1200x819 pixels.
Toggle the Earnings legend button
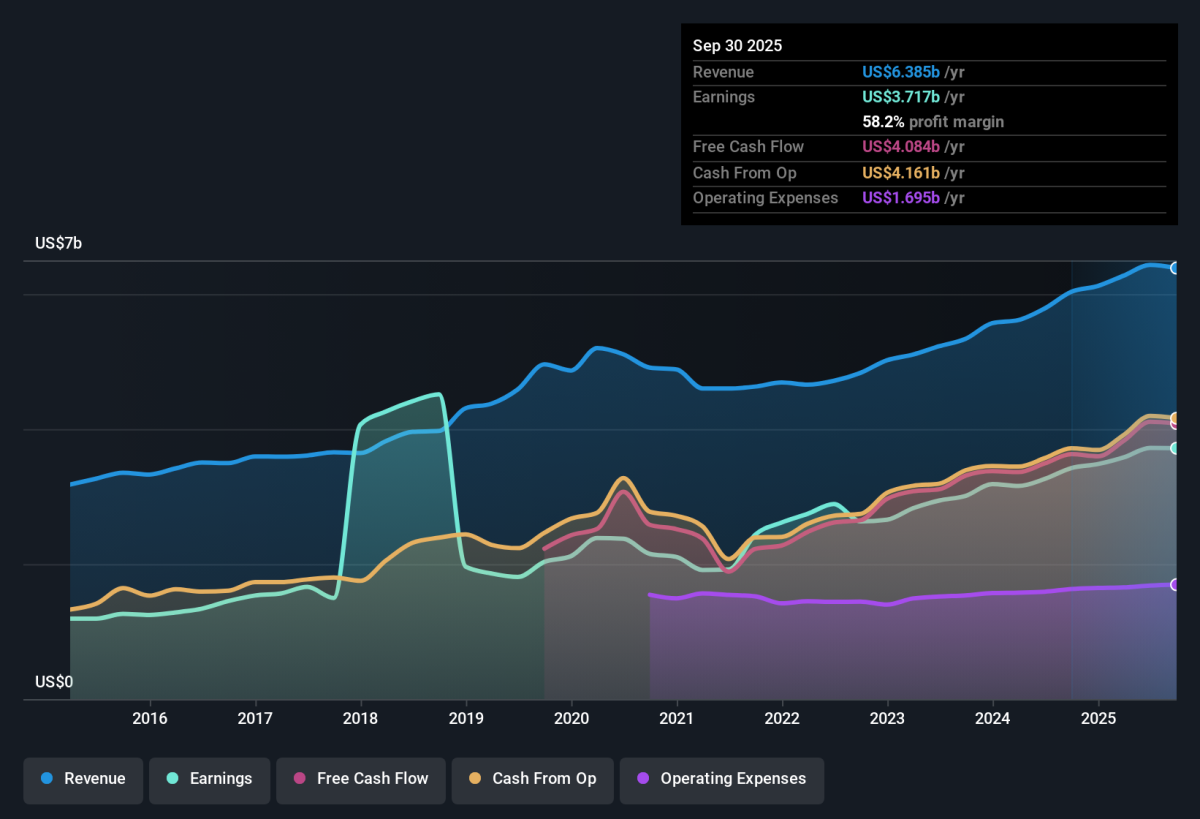[x=210, y=779]
